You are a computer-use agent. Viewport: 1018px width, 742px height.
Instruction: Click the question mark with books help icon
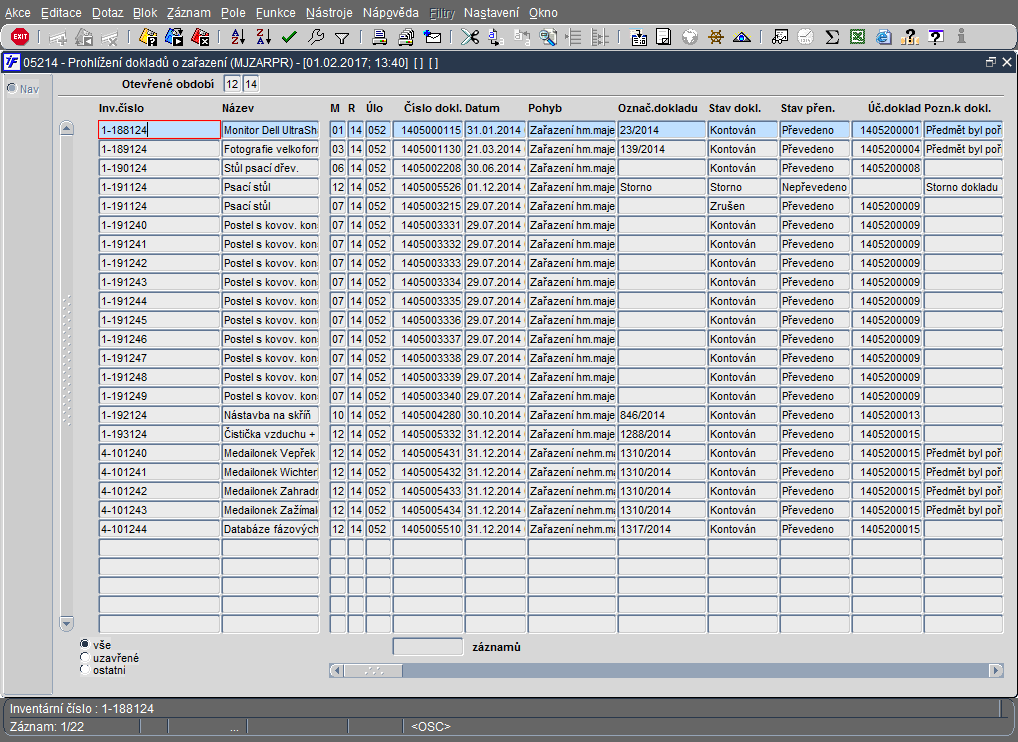click(910, 37)
